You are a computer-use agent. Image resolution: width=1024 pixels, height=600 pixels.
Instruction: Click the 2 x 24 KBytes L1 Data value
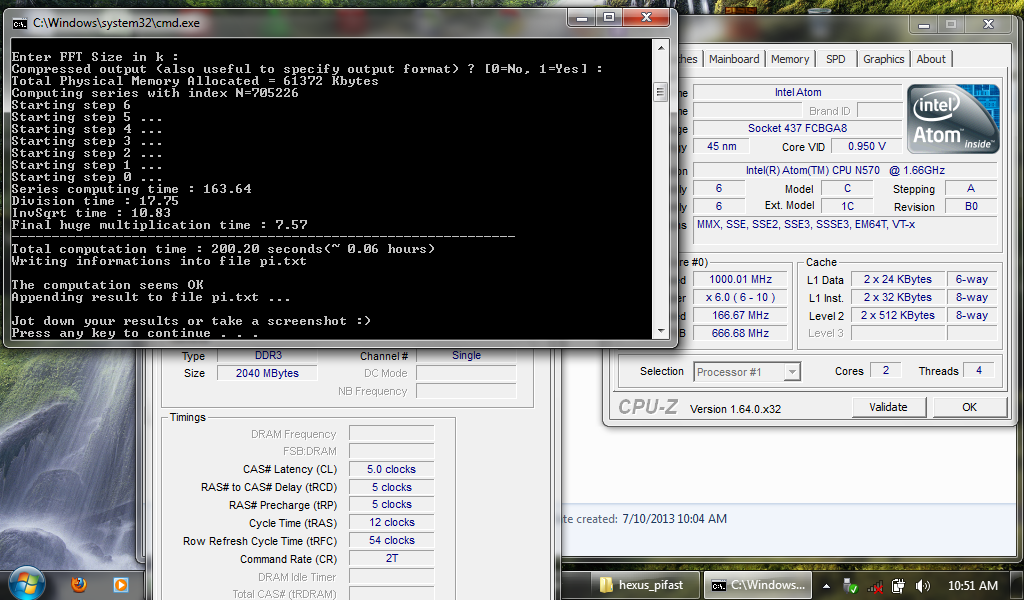897,279
